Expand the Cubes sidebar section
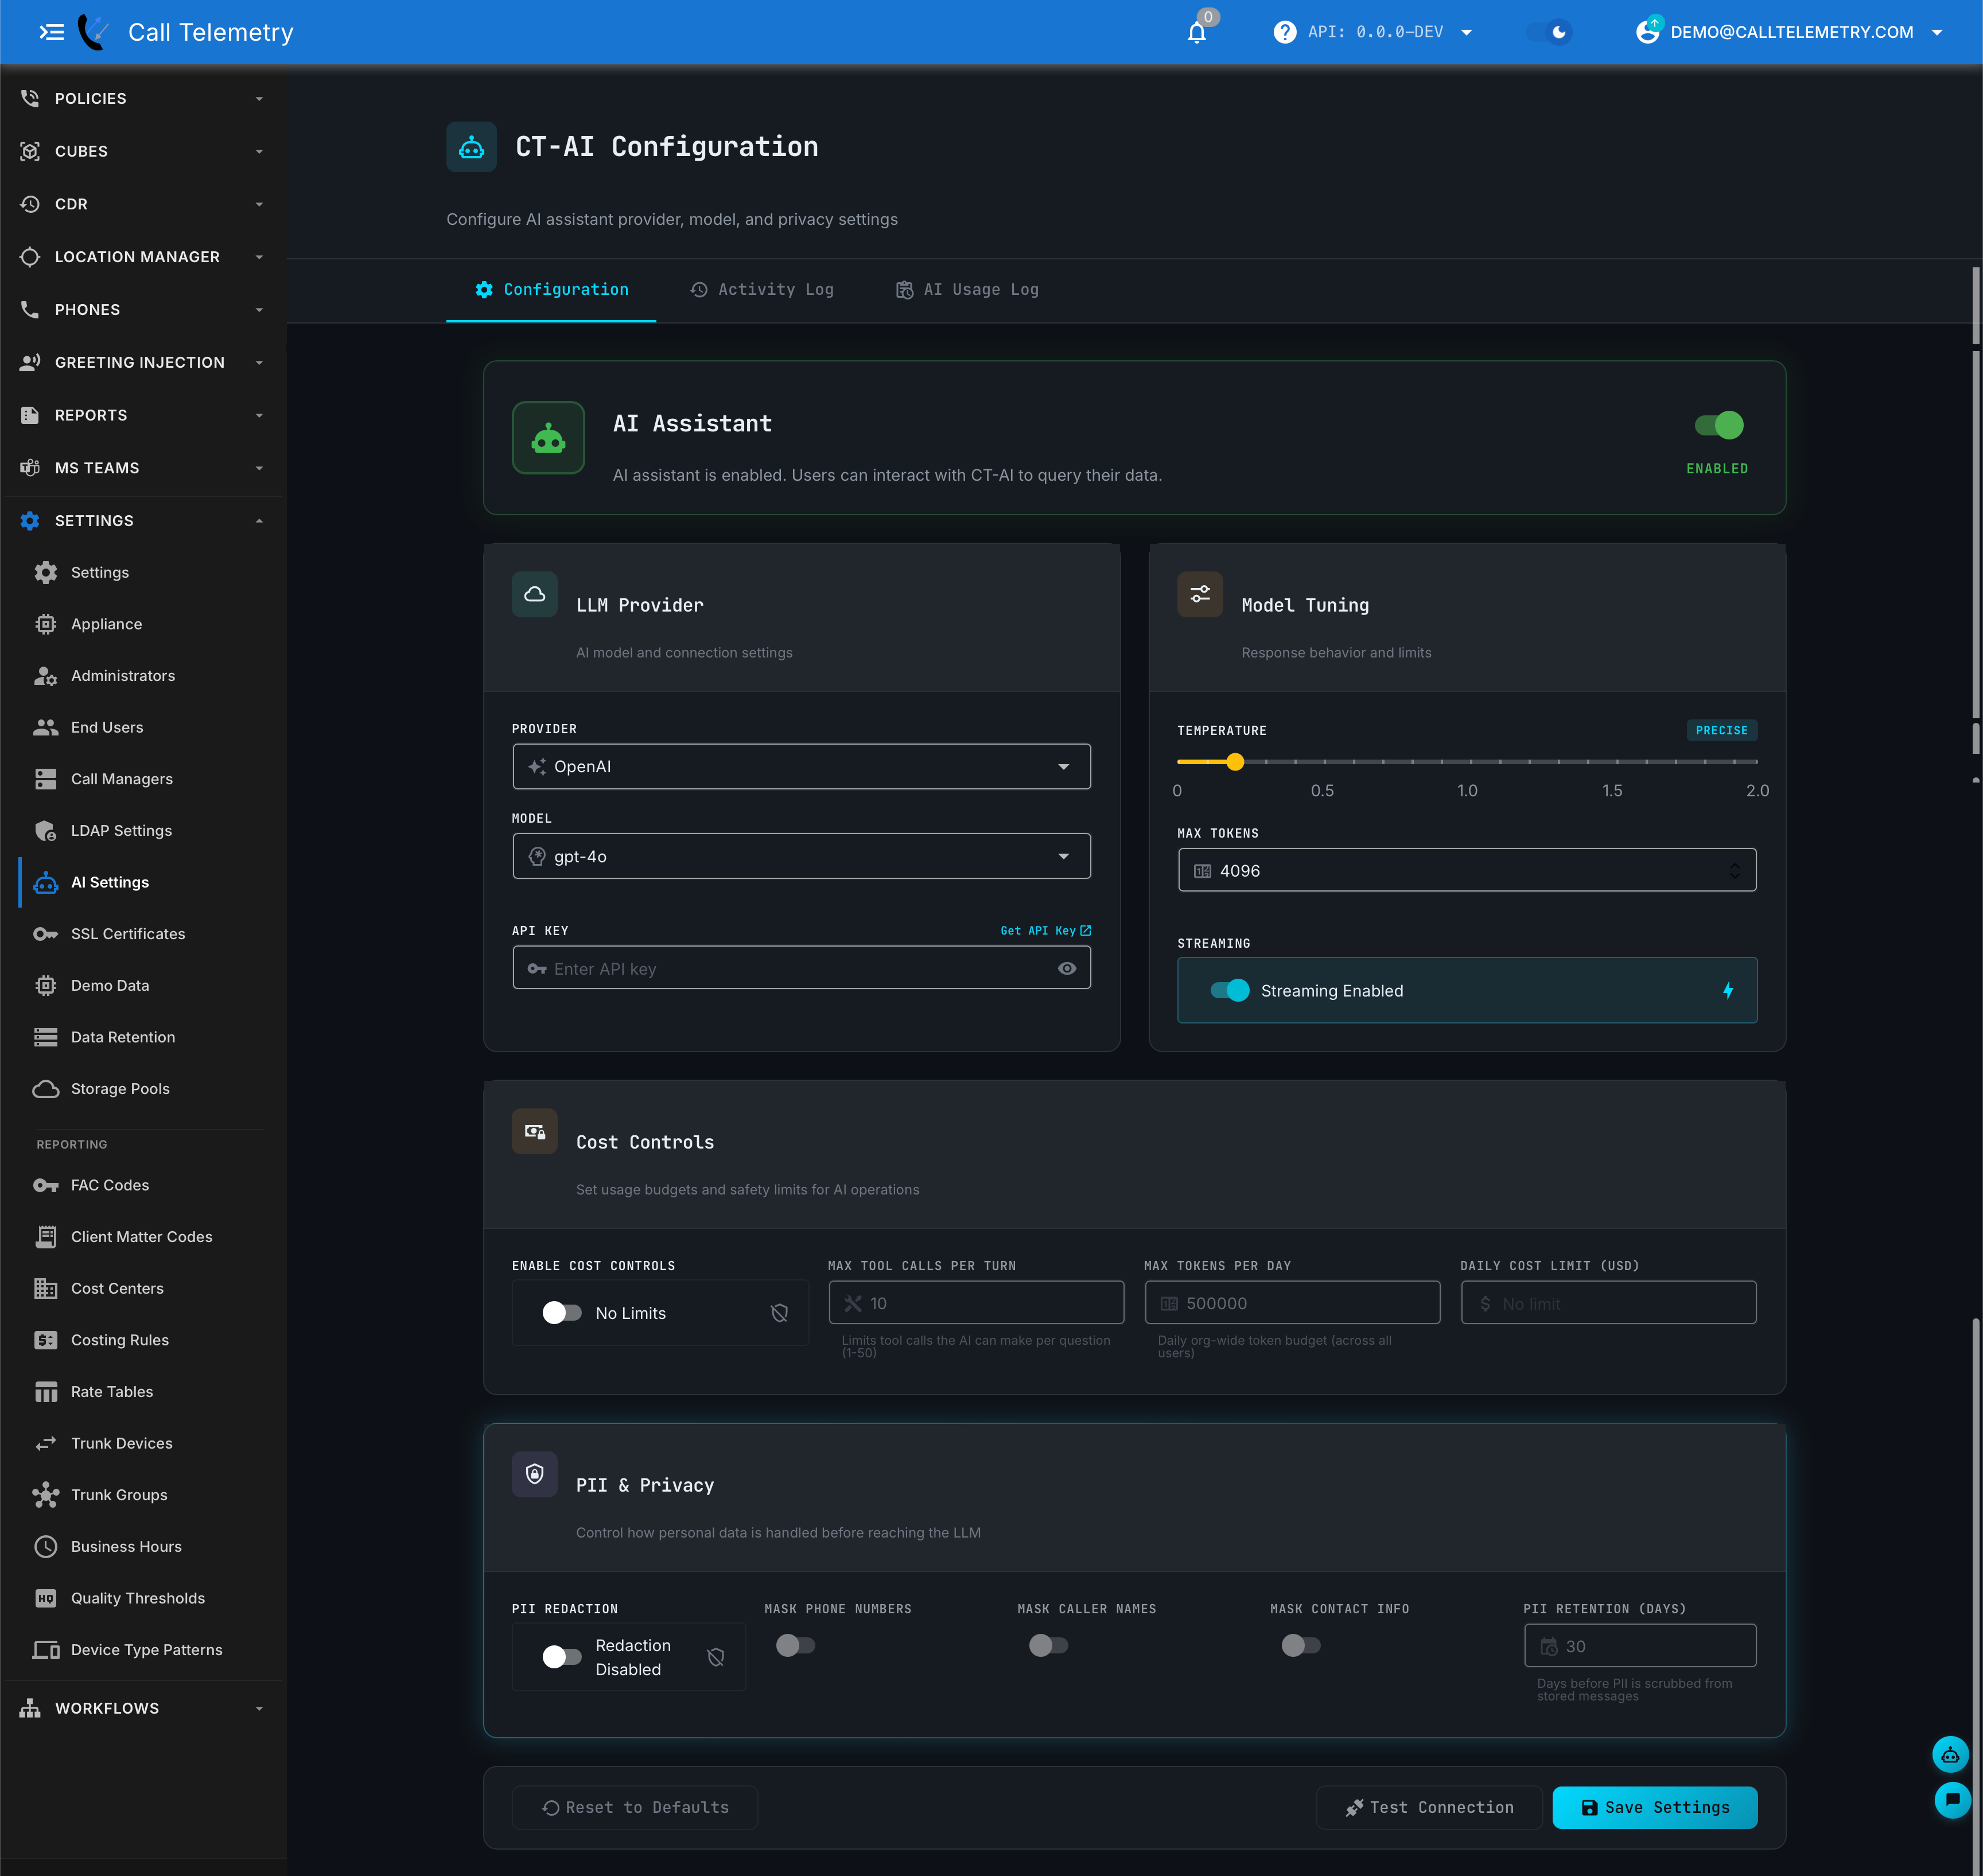Image resolution: width=1983 pixels, height=1876 pixels. (x=143, y=151)
